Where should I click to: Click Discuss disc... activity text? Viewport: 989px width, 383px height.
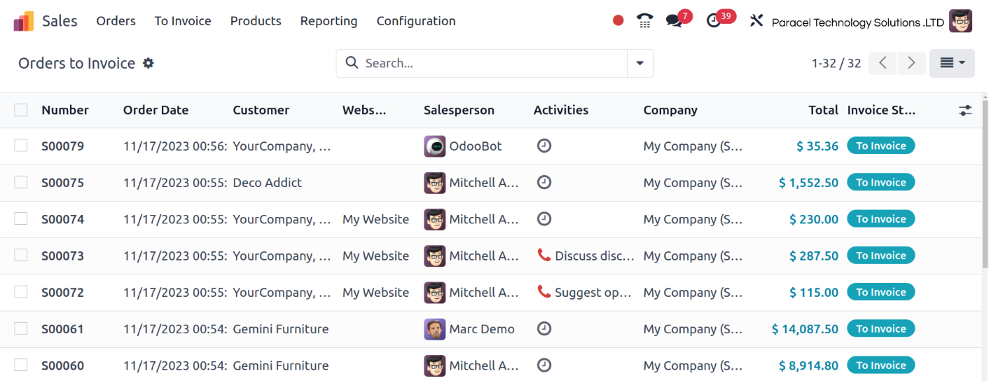click(x=594, y=256)
